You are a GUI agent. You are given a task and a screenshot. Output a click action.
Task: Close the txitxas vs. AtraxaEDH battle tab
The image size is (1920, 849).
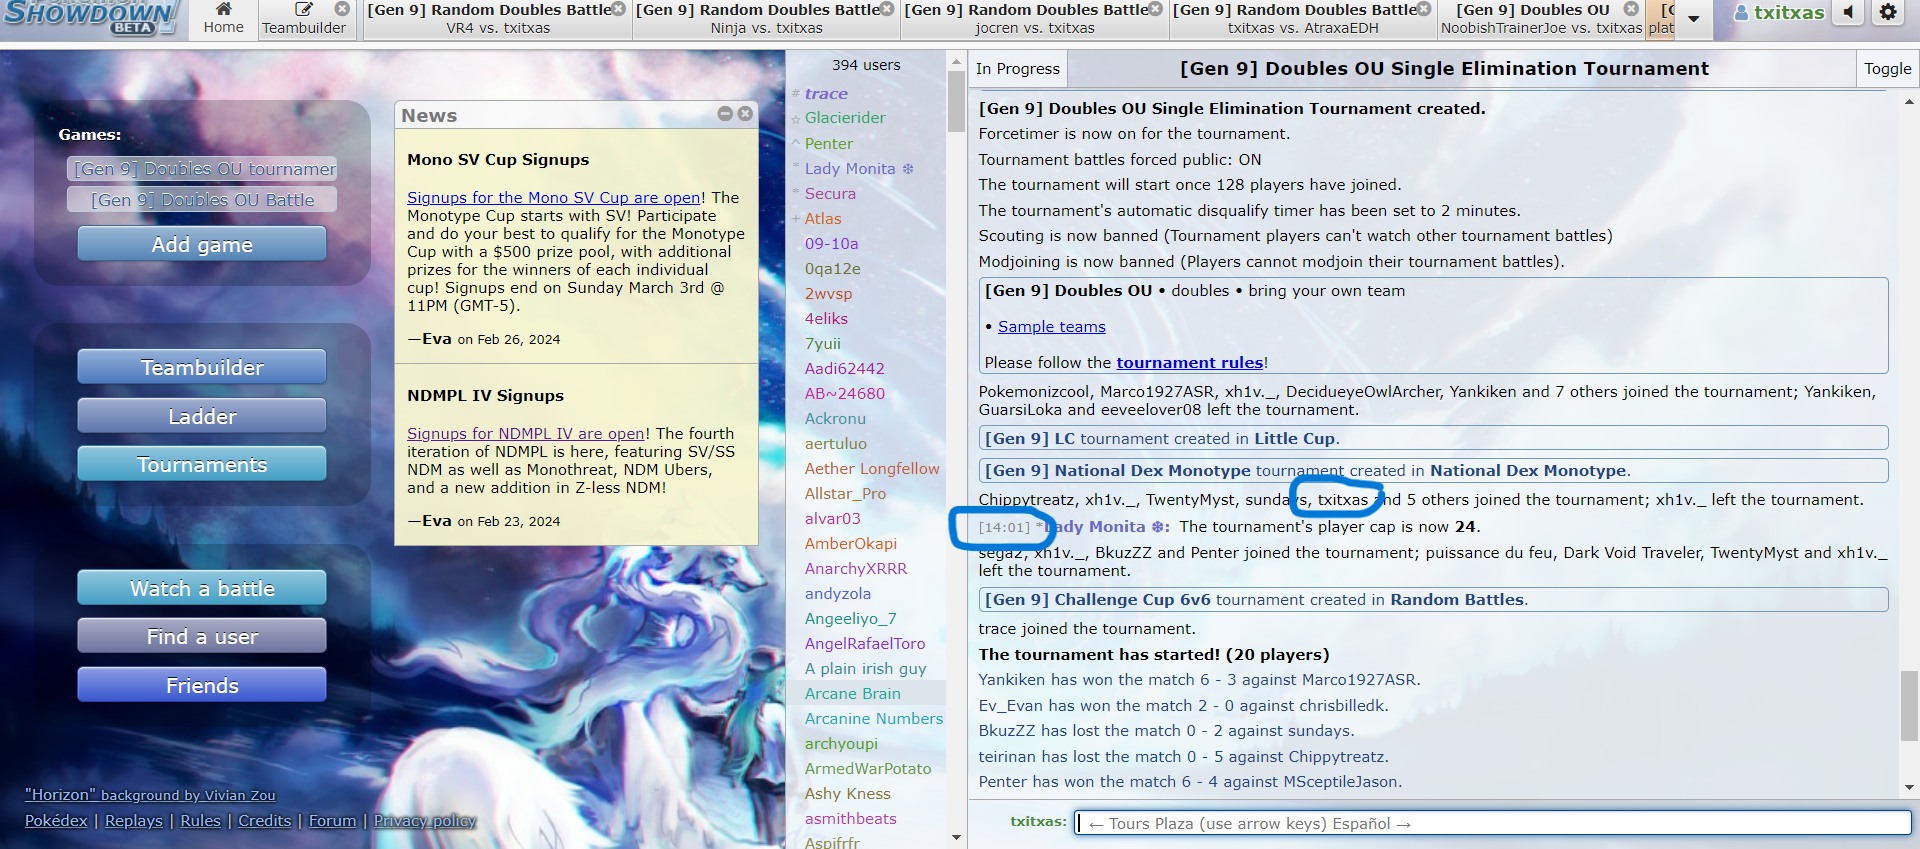click(x=1424, y=9)
